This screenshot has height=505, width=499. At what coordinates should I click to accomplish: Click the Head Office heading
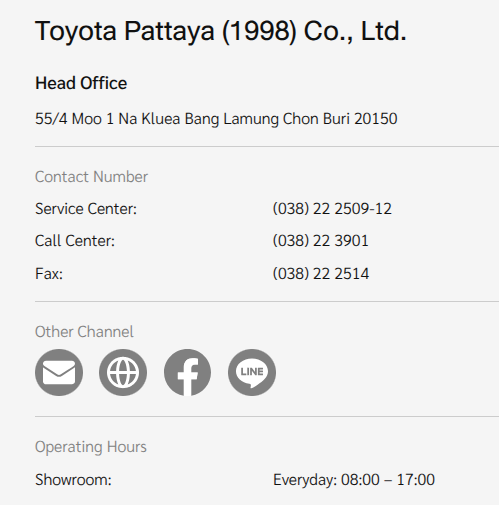81,83
